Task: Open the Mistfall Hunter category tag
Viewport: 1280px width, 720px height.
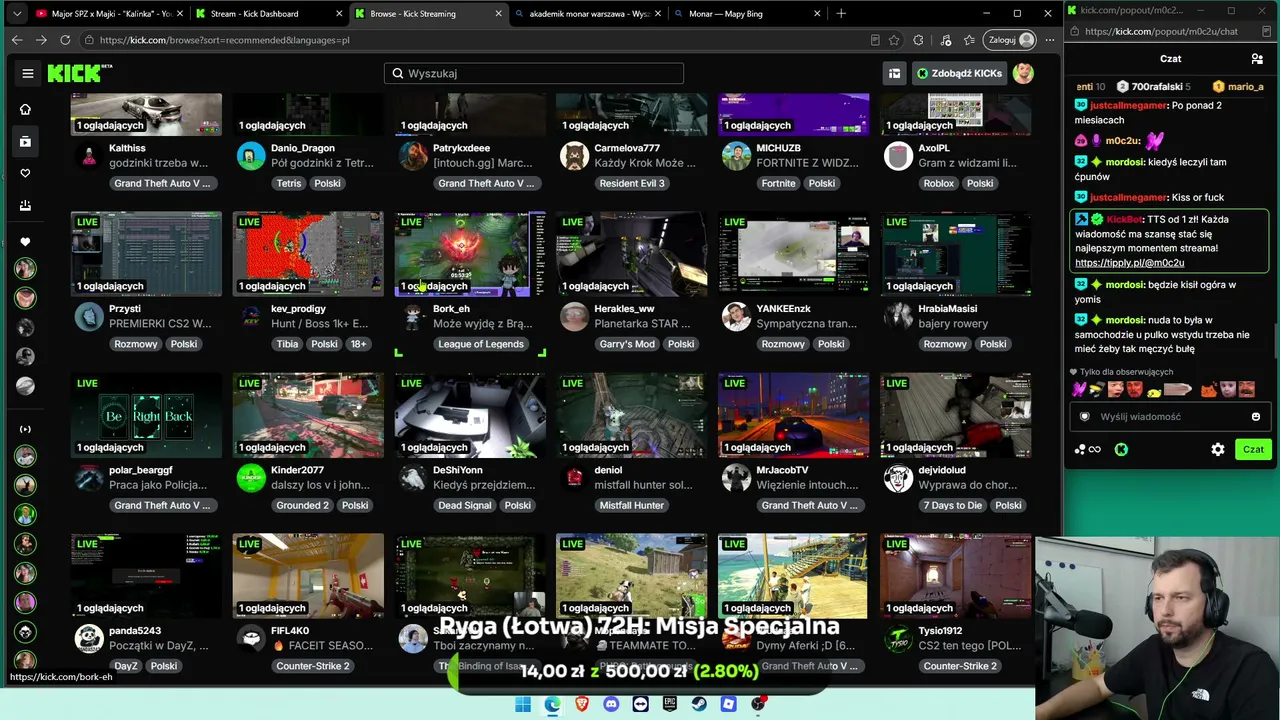Action: [632, 505]
